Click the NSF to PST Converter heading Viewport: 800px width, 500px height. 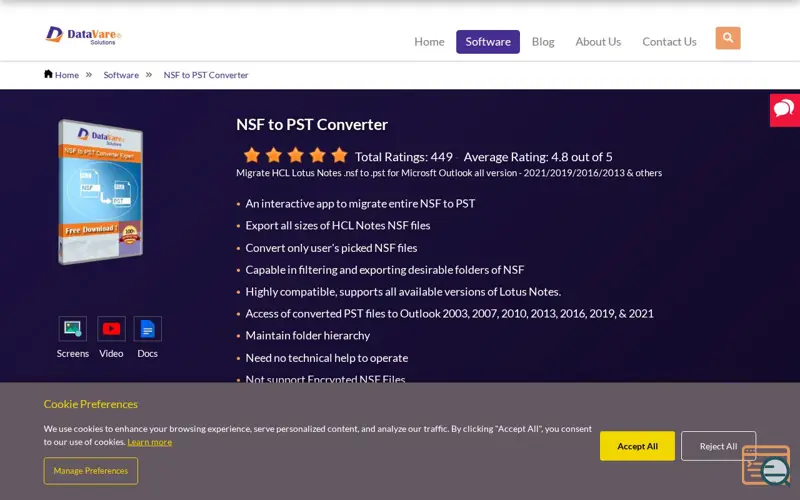click(x=312, y=124)
